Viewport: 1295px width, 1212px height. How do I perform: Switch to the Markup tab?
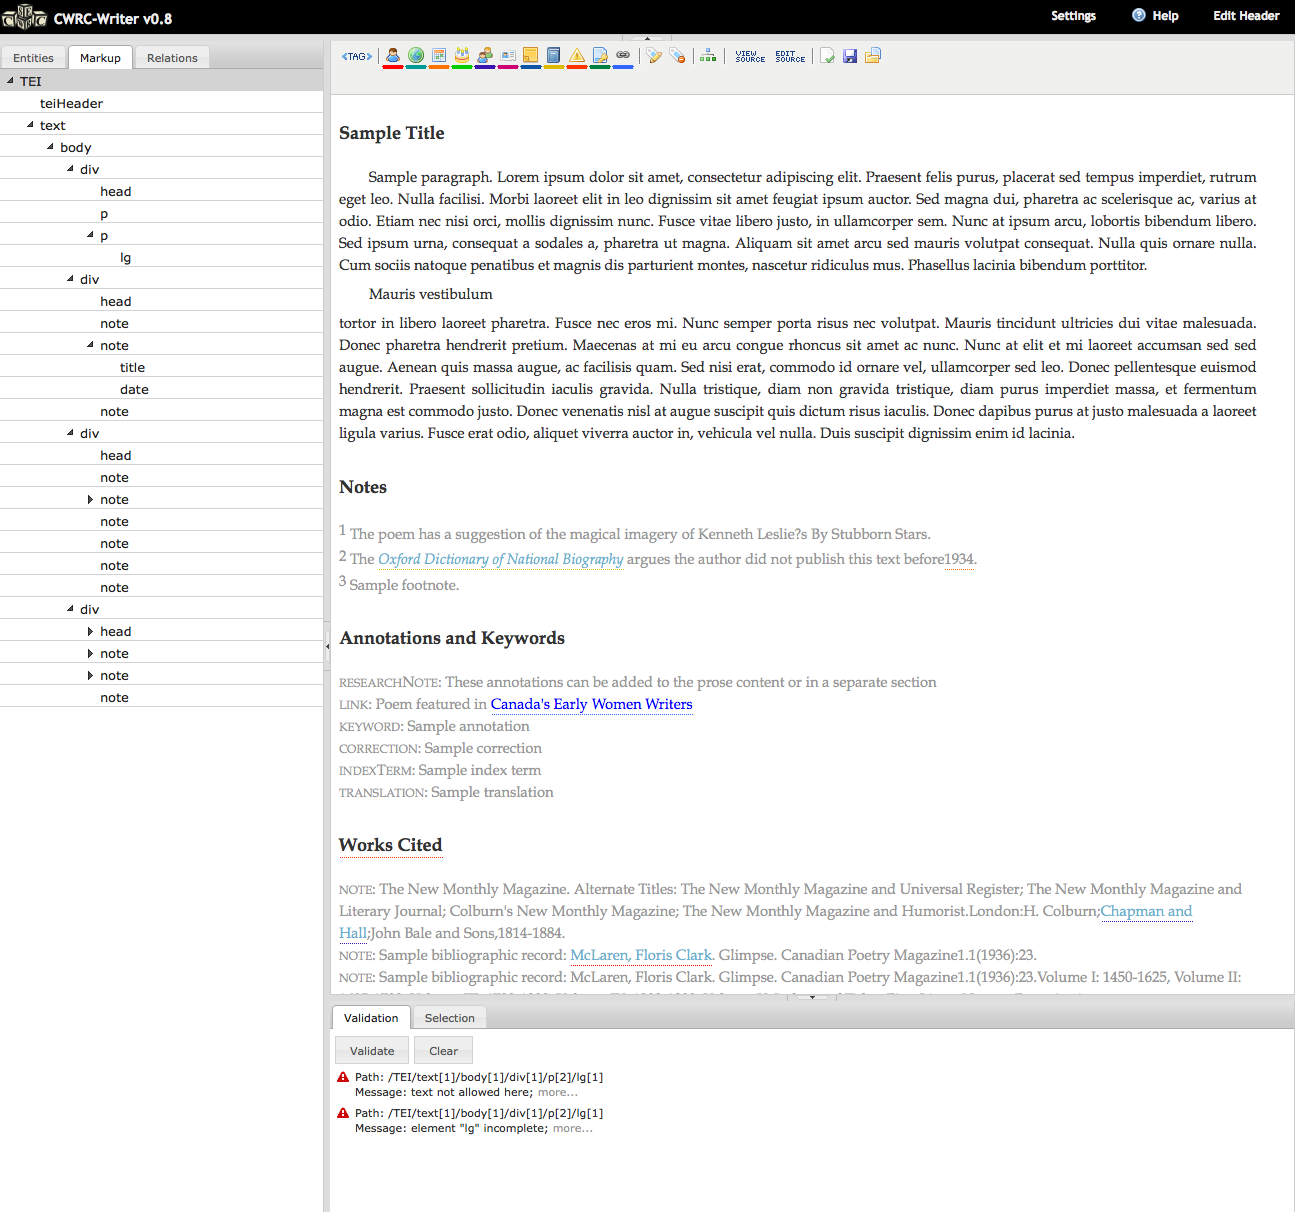(100, 58)
